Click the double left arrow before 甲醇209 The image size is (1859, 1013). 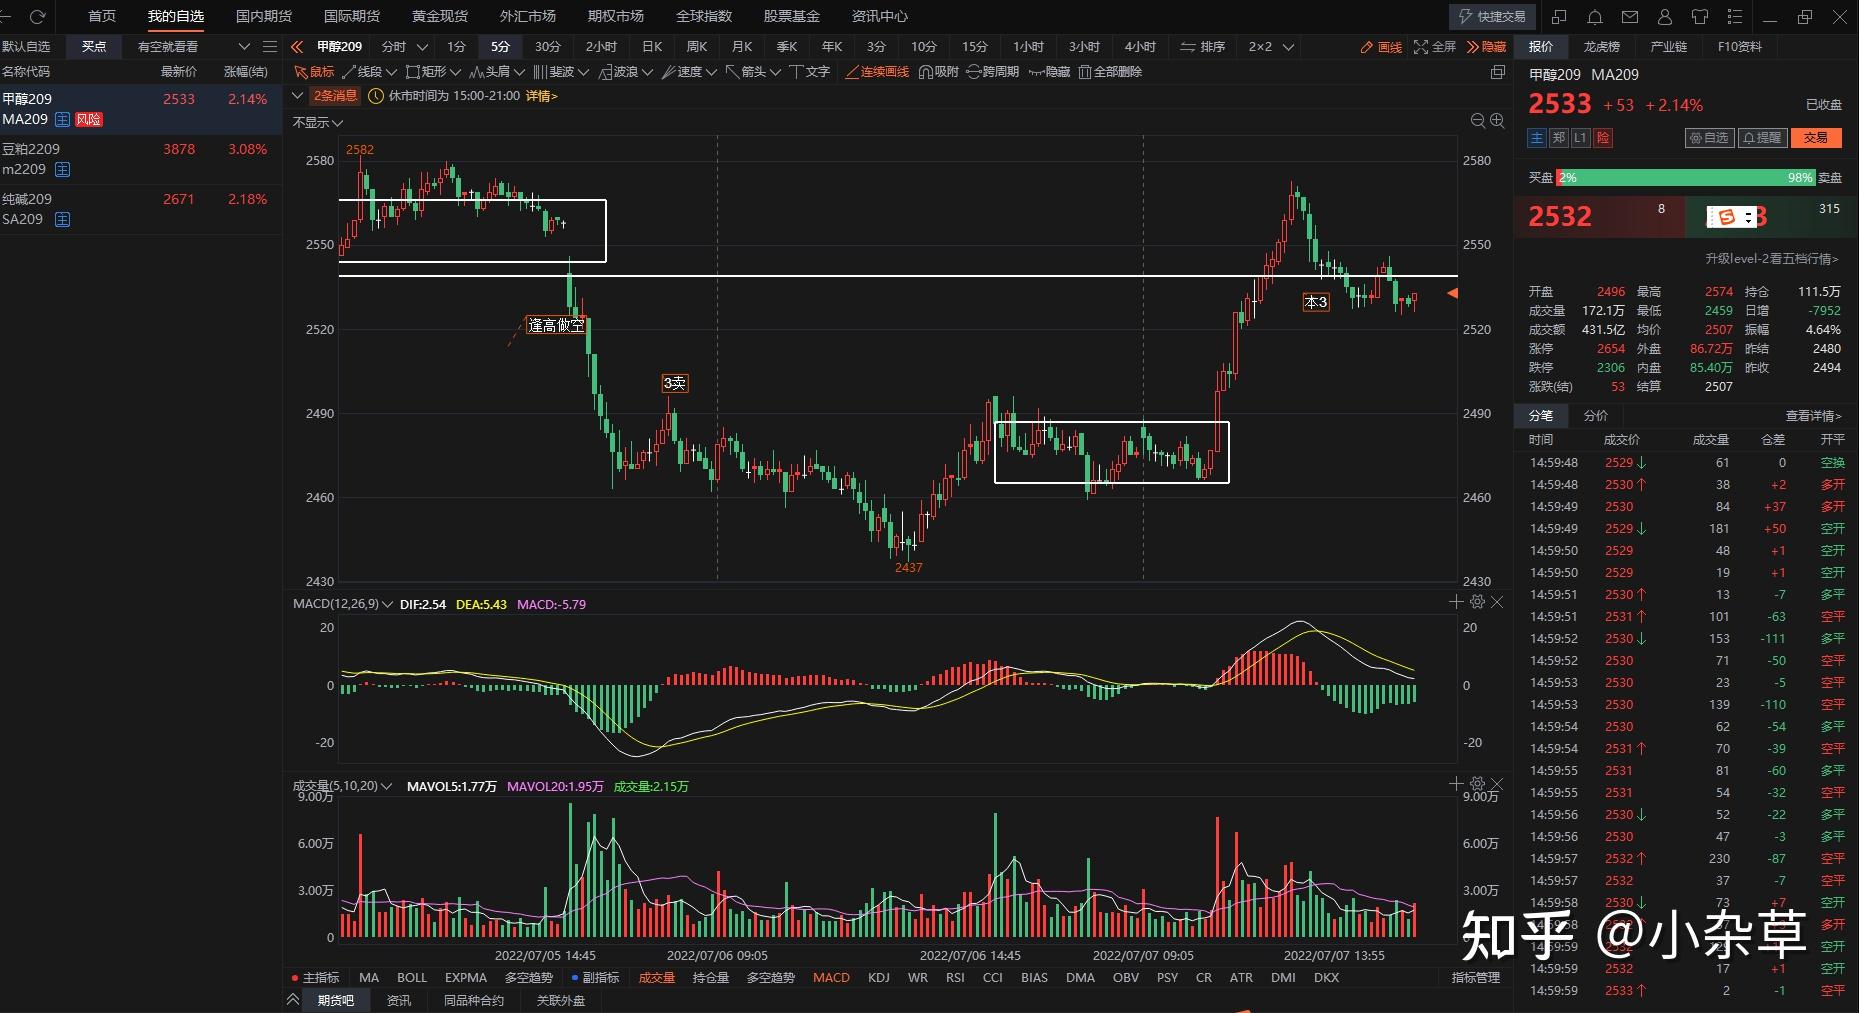[297, 47]
